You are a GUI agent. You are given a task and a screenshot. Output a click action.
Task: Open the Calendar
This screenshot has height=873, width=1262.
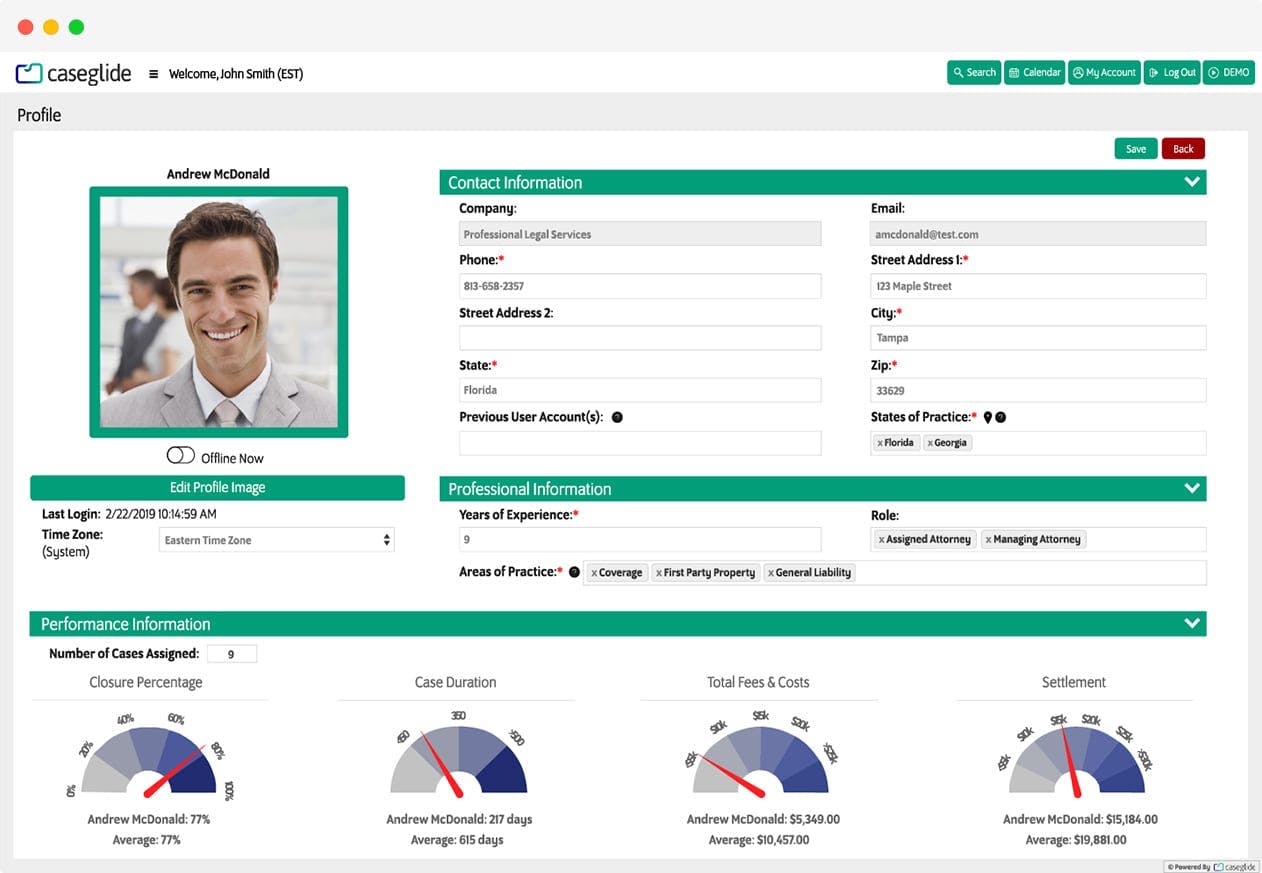[1034, 73]
